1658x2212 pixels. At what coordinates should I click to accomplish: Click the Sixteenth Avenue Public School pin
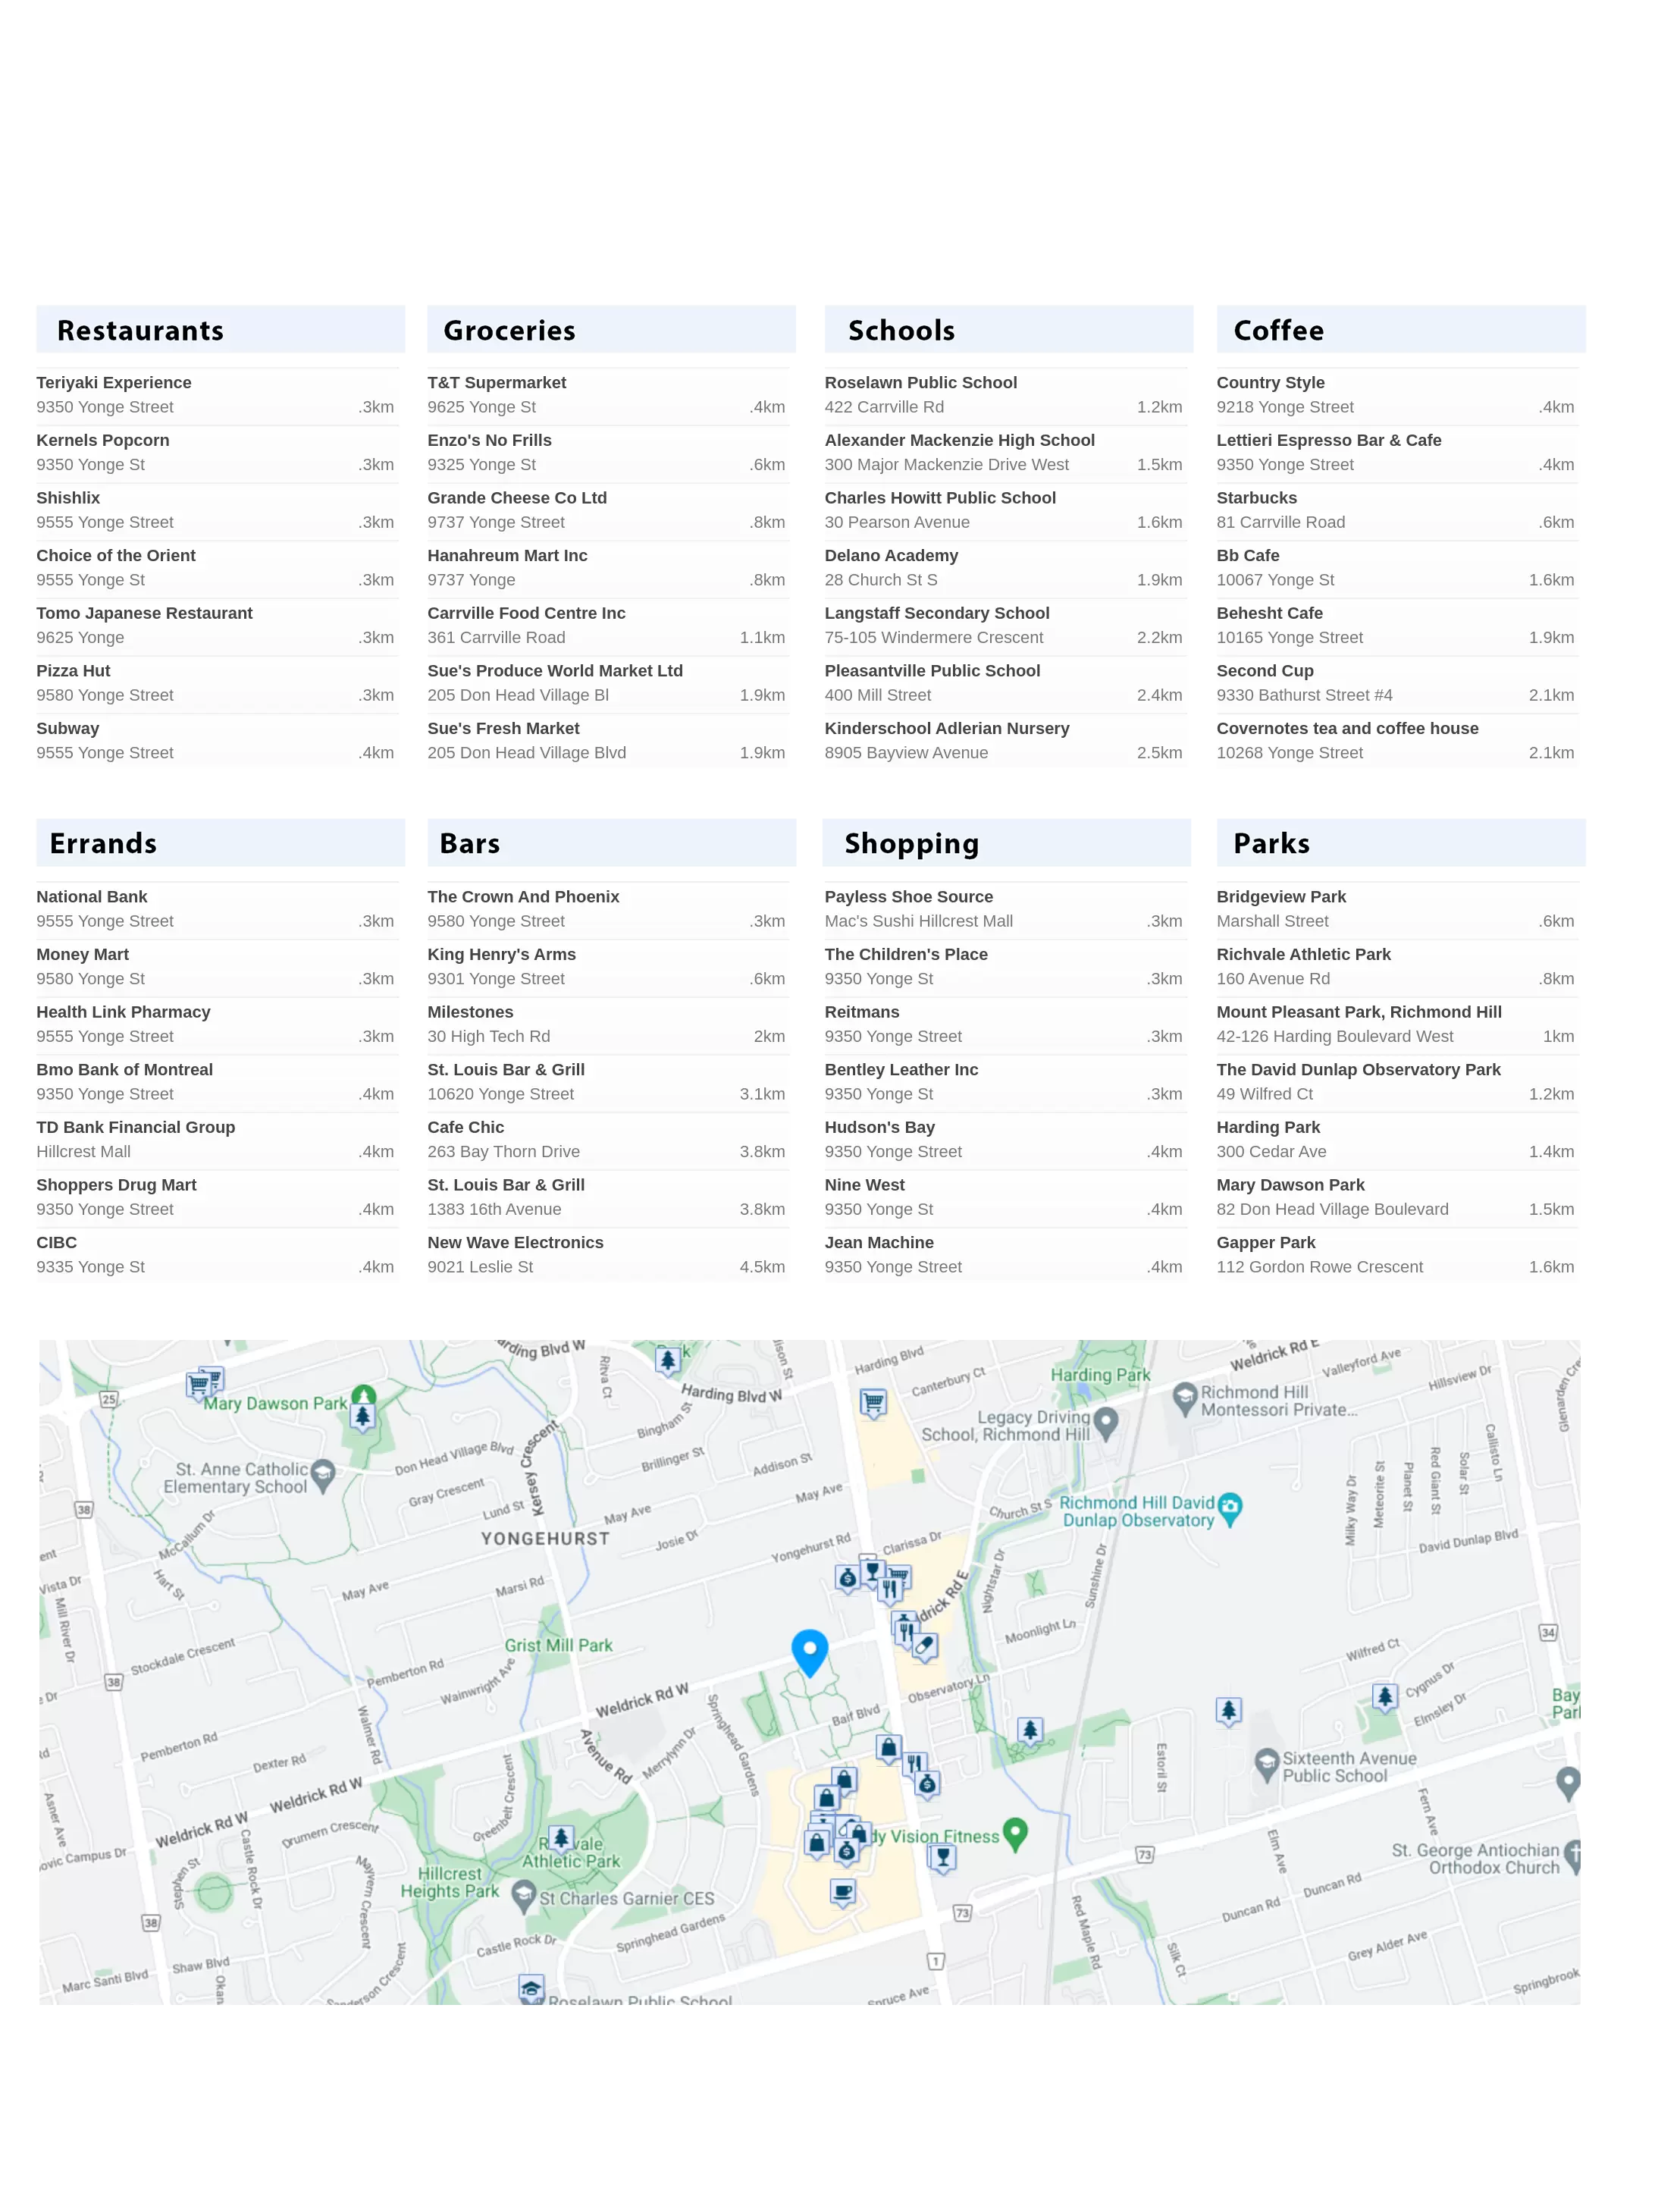pos(1266,1764)
